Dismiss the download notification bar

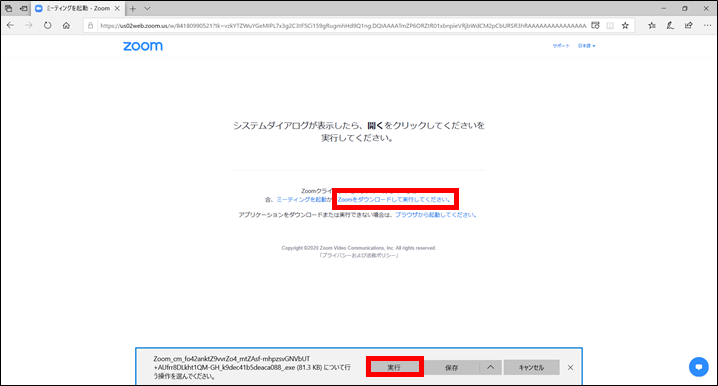(x=571, y=367)
